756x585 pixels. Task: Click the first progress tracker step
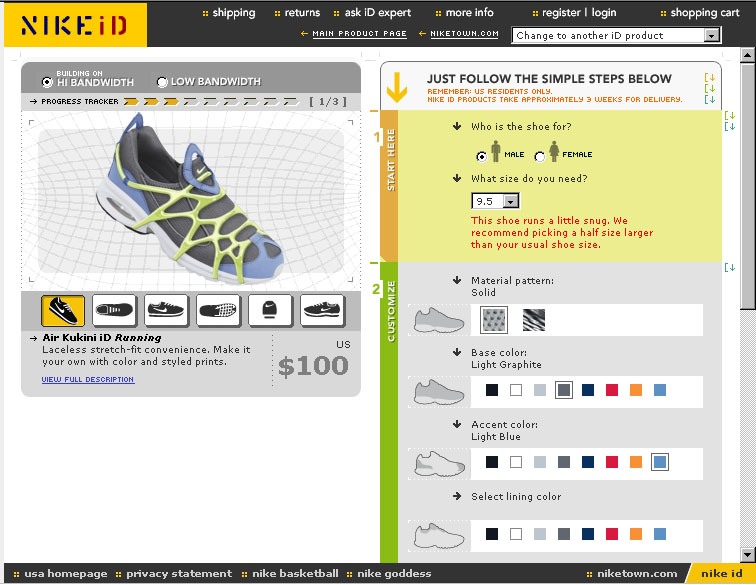131,101
